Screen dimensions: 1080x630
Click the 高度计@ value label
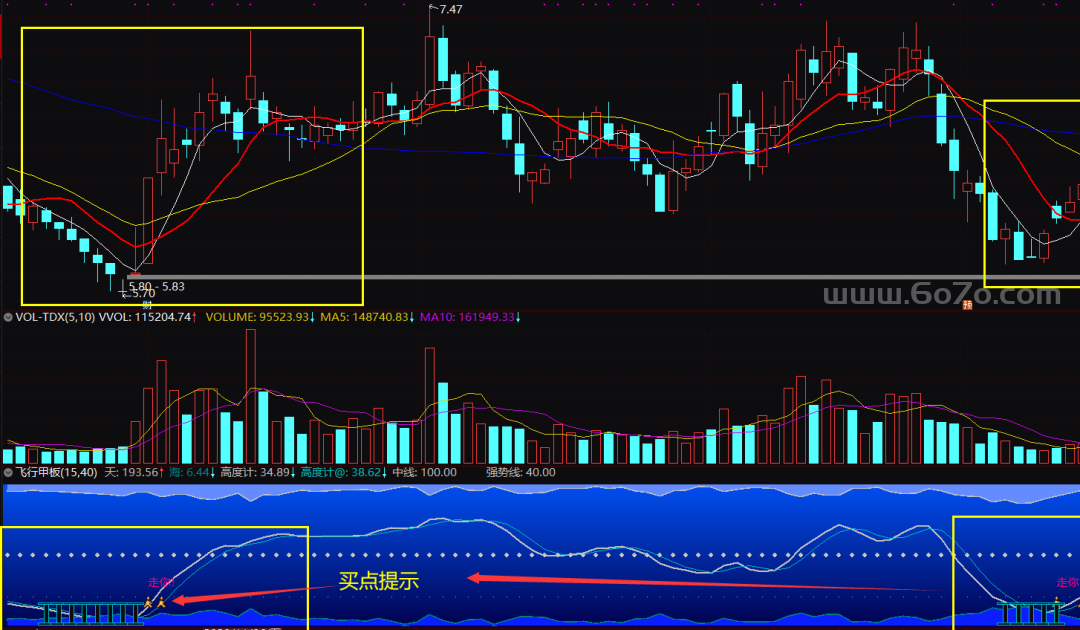pos(342,472)
